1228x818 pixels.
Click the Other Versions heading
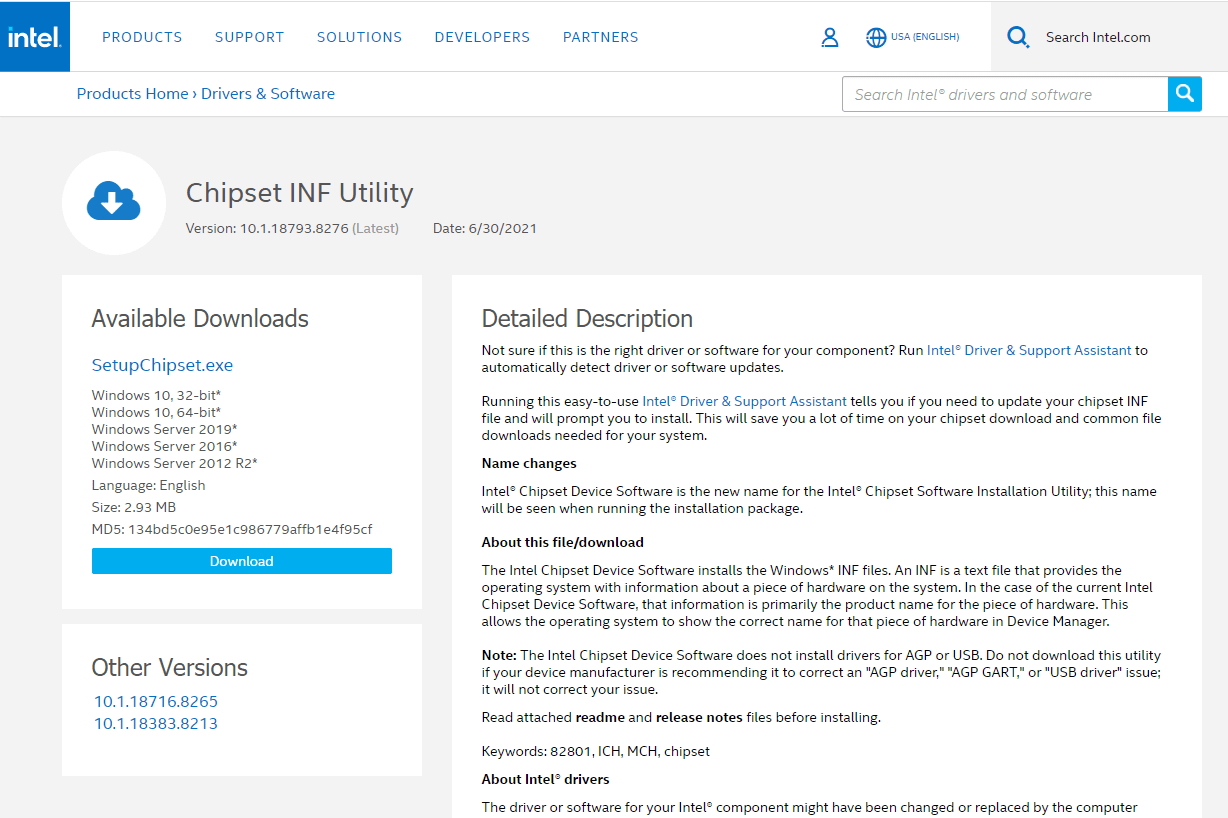coord(170,667)
